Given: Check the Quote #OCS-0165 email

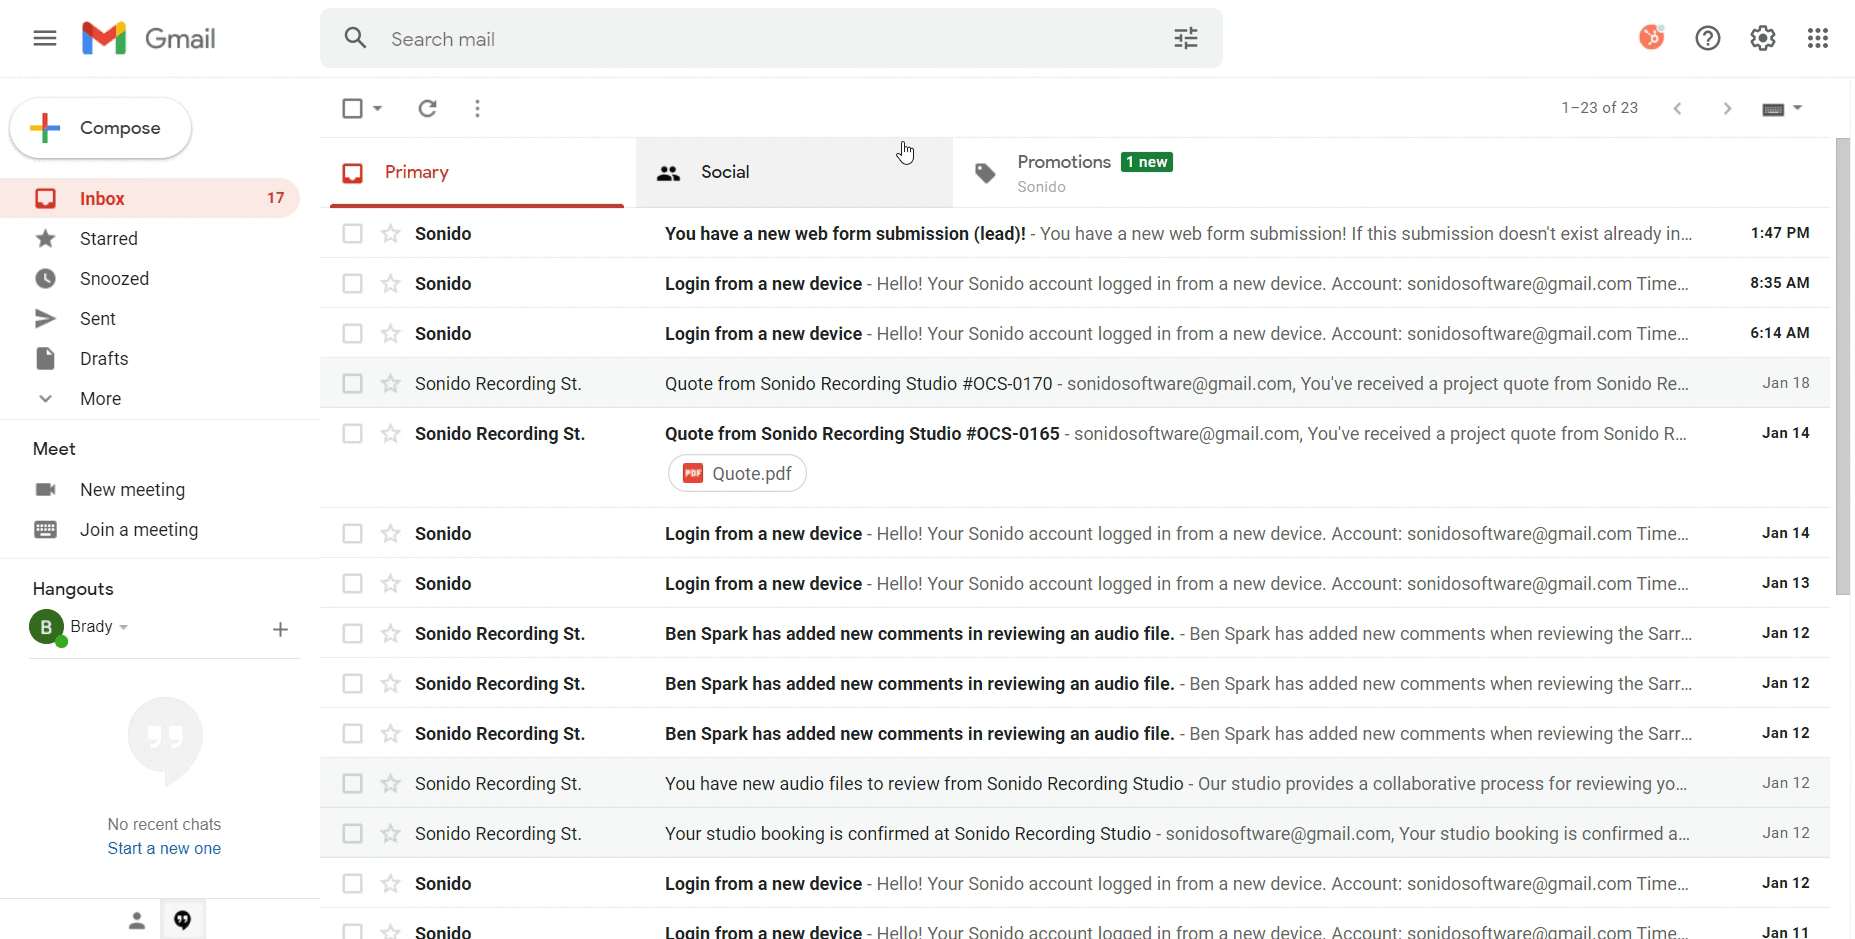Looking at the screenshot, I should (x=352, y=433).
